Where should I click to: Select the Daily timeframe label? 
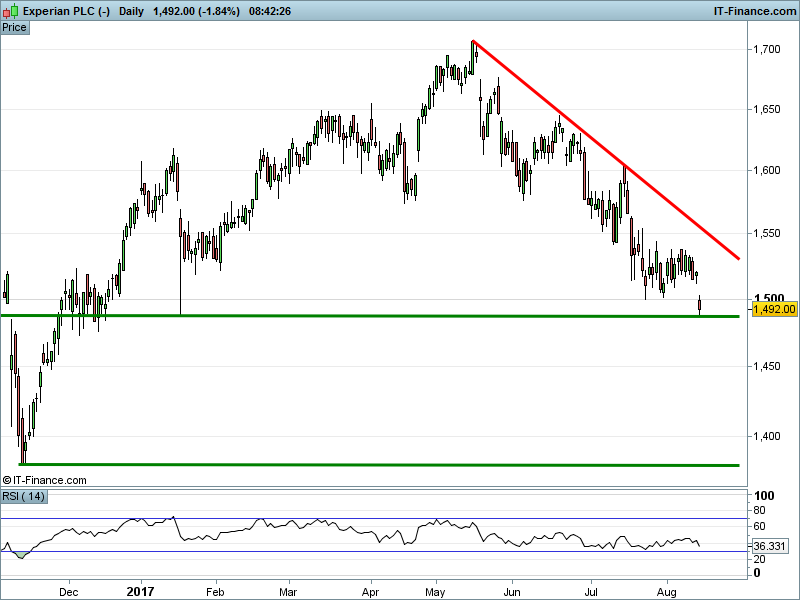(132, 11)
